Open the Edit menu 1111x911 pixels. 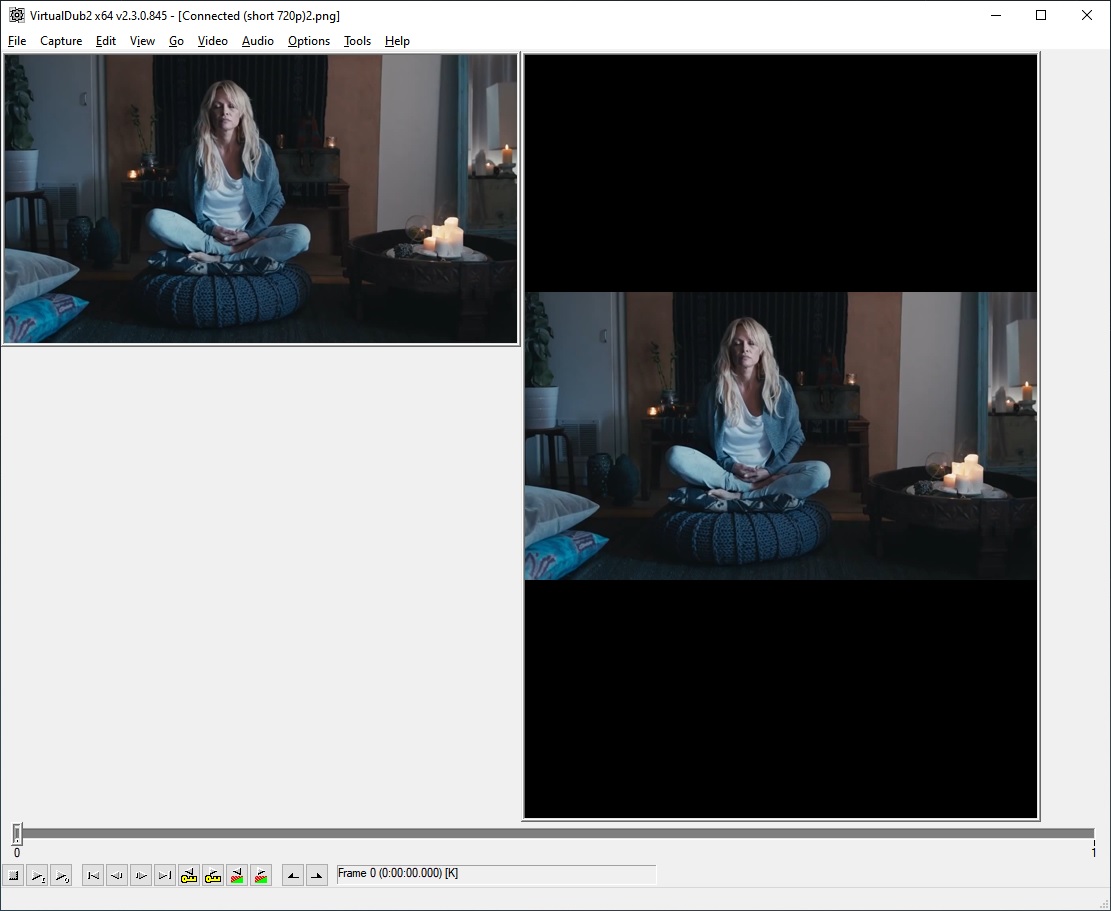point(106,41)
